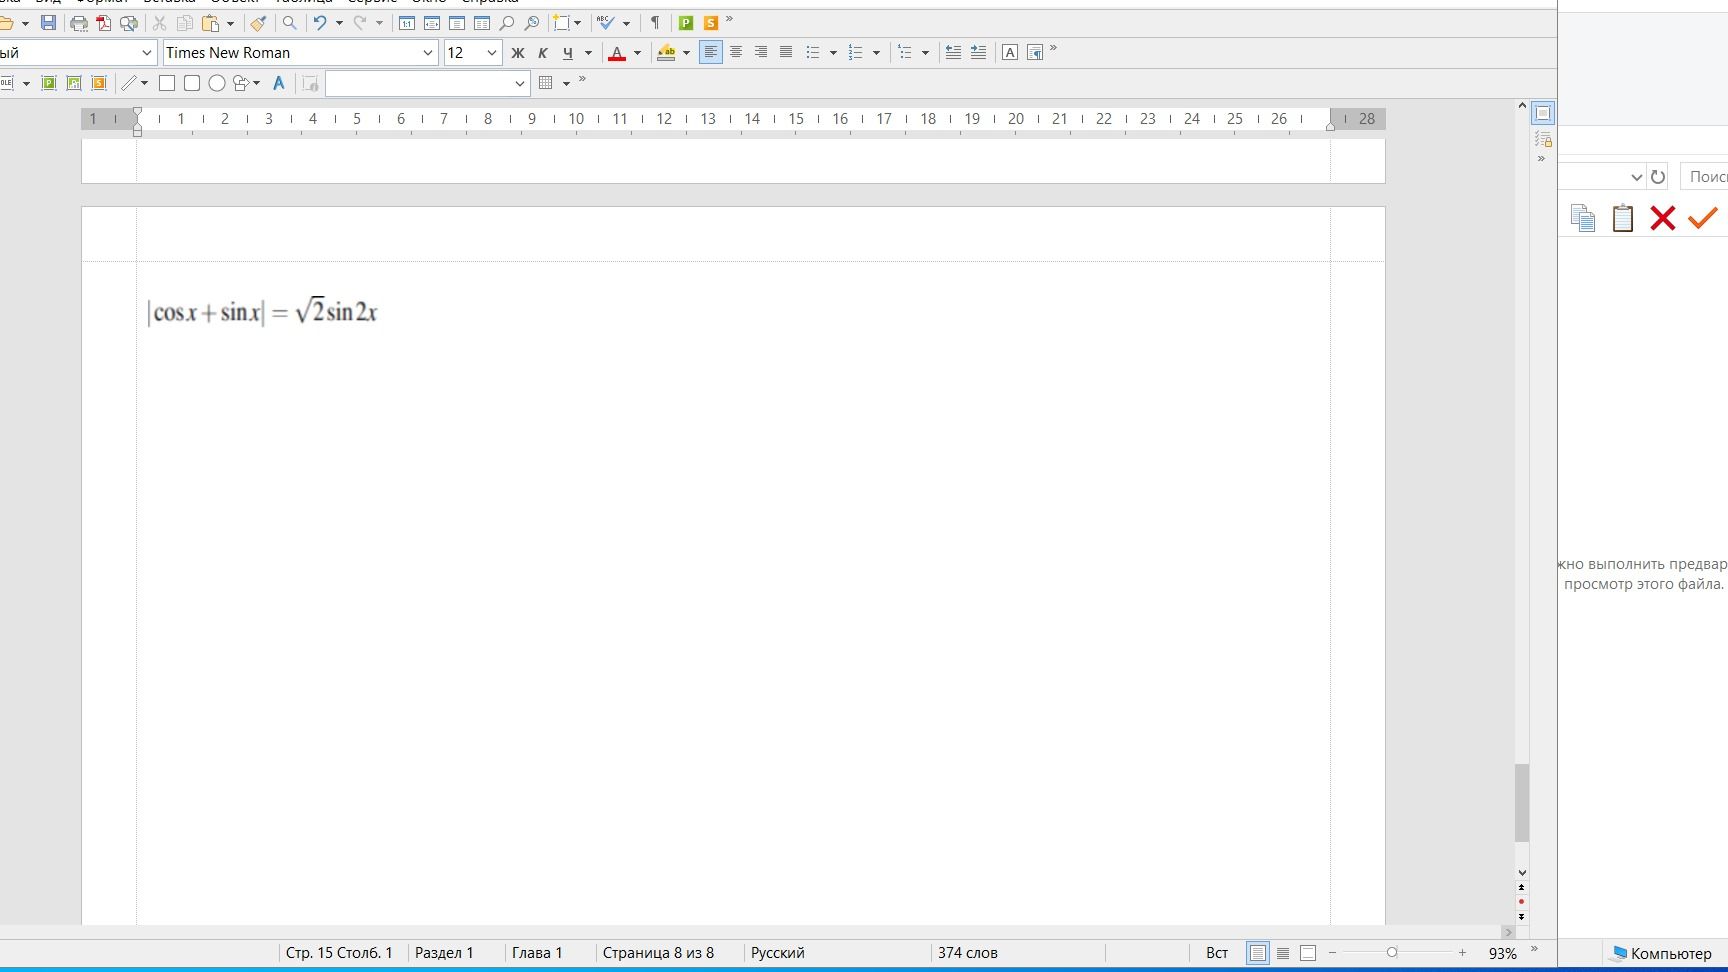Align the paragraph to the right
The height and width of the screenshot is (972, 1728).
click(761, 53)
